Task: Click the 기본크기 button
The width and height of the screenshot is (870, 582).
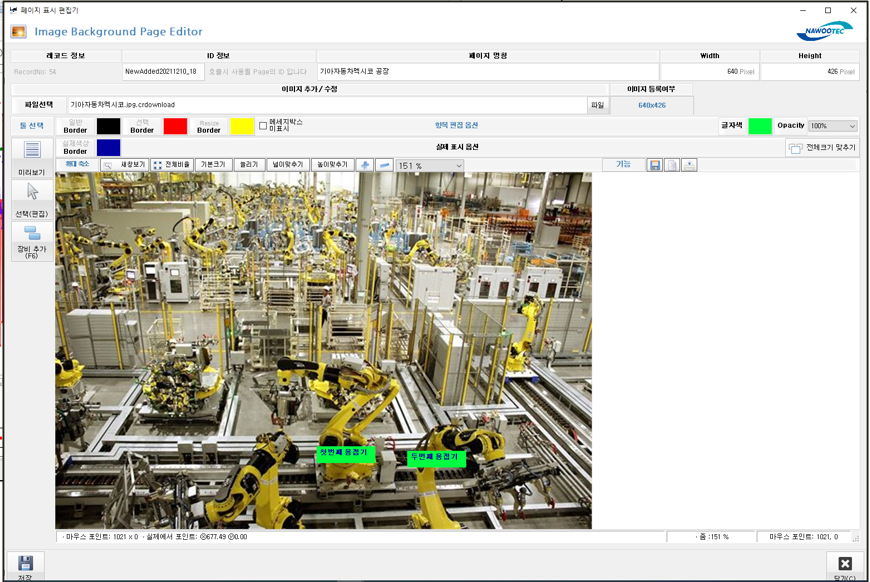Action: tap(213, 165)
